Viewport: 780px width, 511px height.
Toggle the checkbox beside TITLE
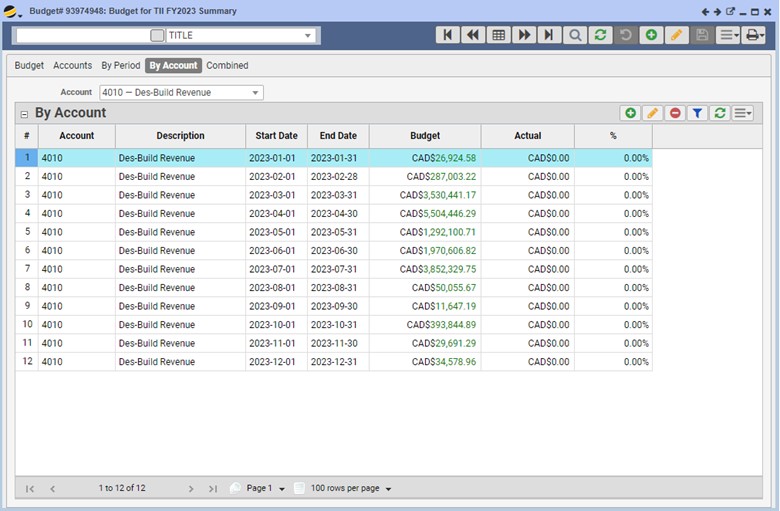(x=157, y=35)
